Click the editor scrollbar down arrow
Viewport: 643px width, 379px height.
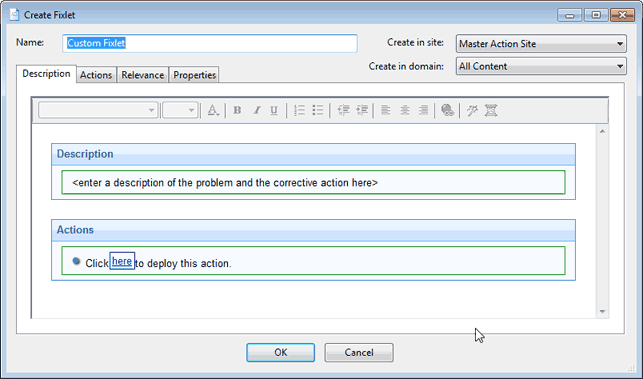click(x=602, y=311)
